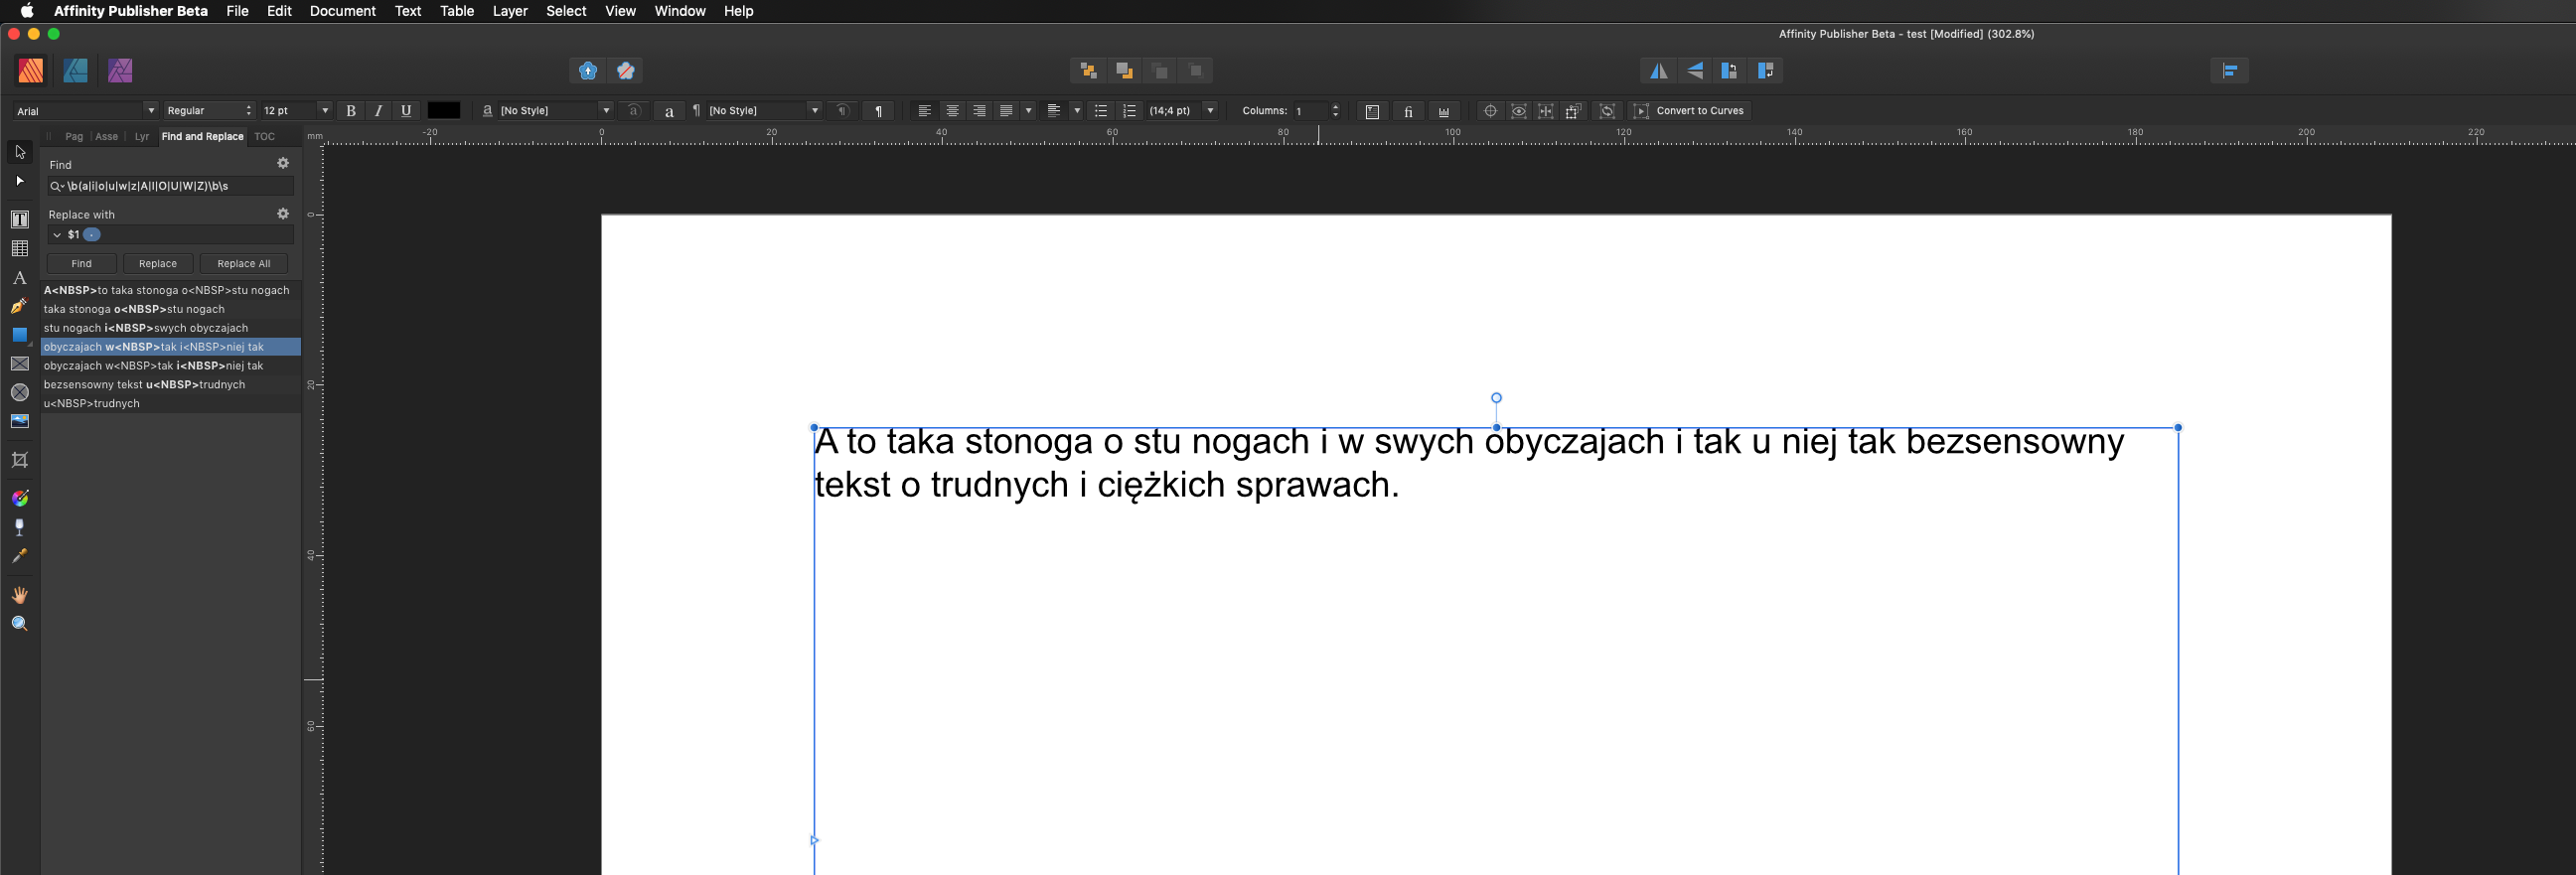Click the Columns number stepper
The width and height of the screenshot is (2576, 875).
click(x=1336, y=111)
